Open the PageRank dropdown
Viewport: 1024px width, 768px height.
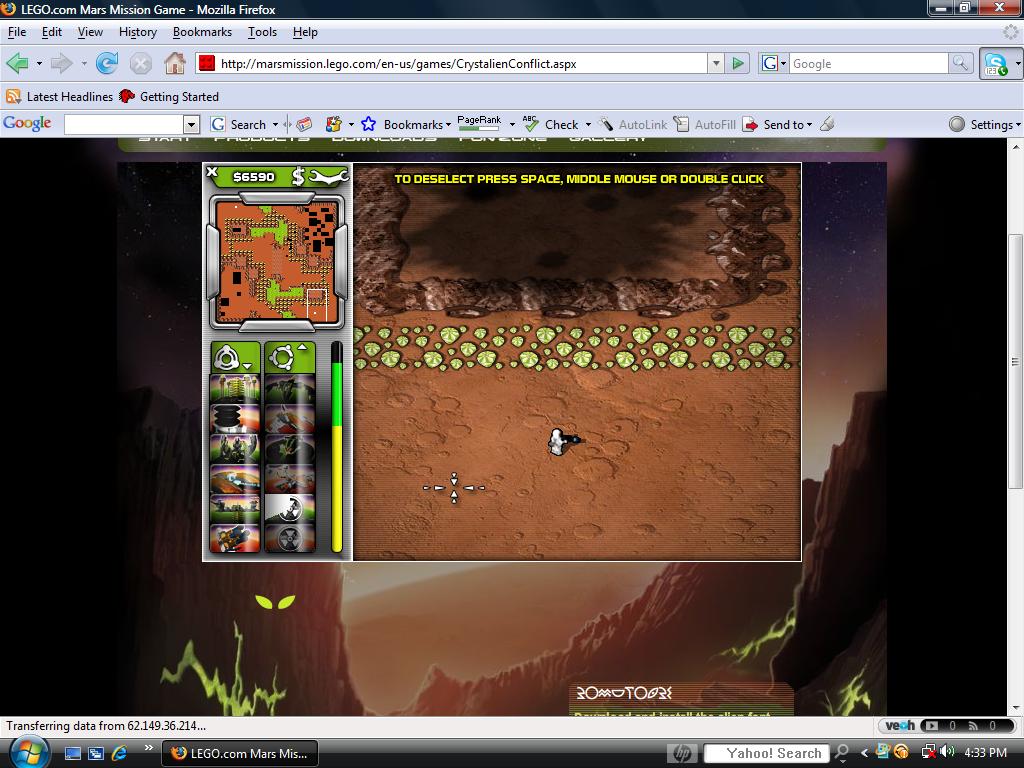pyautogui.click(x=512, y=124)
